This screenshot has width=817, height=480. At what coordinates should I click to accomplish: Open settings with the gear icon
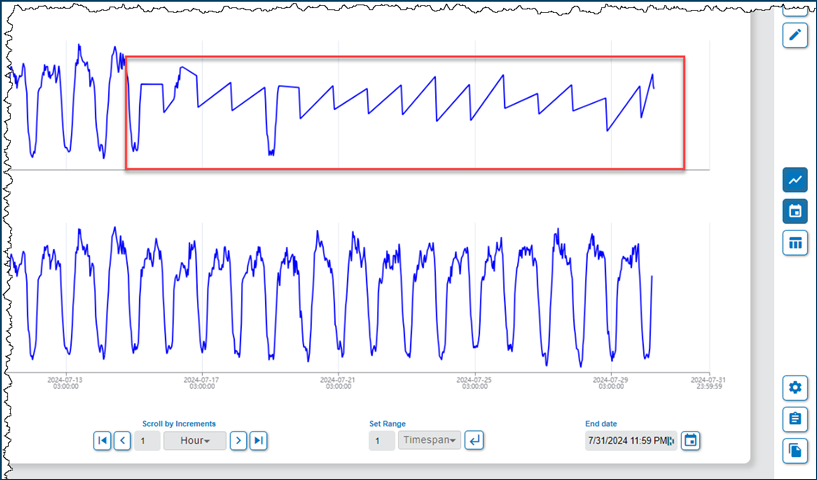coord(795,388)
